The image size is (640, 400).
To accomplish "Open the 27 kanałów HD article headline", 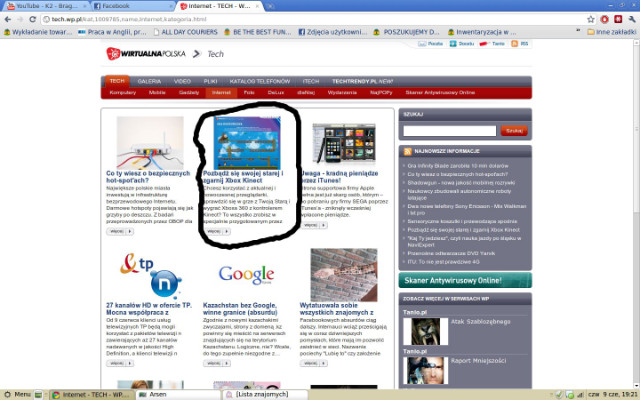I will point(149,309).
